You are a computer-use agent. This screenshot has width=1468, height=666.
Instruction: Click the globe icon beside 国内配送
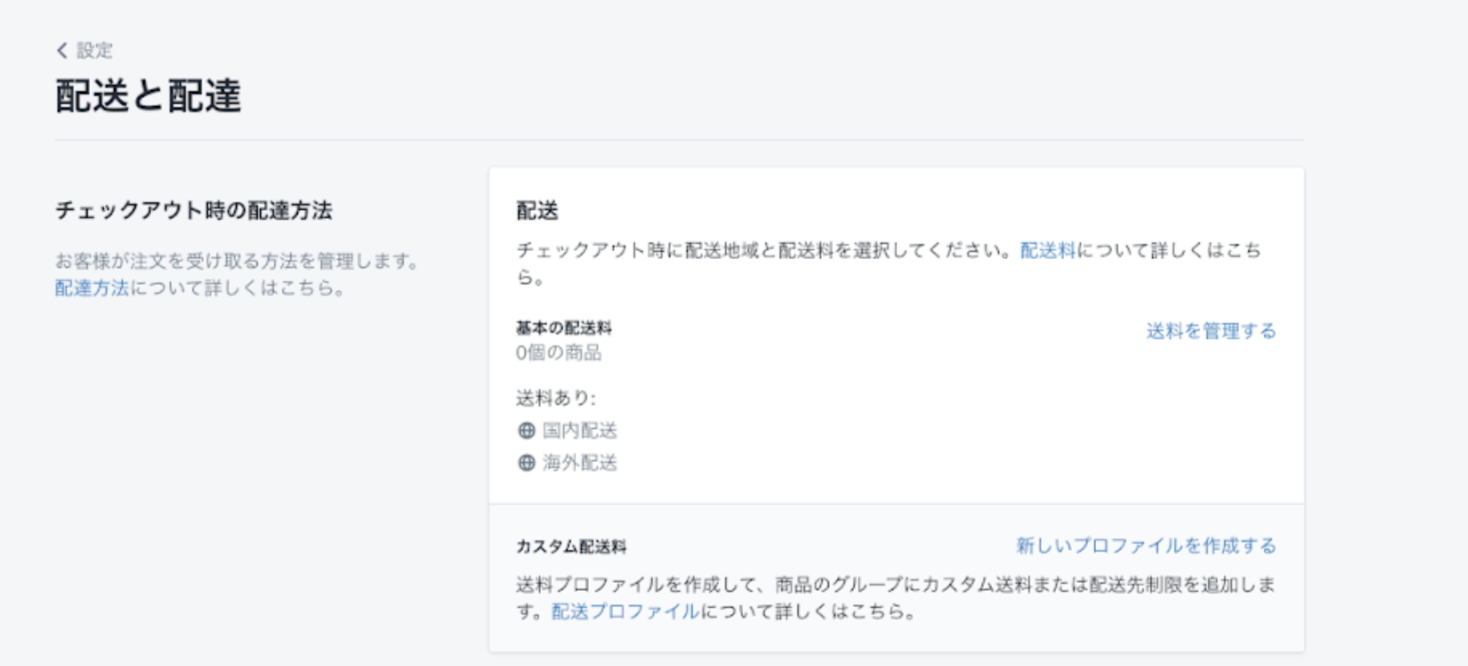(x=526, y=431)
